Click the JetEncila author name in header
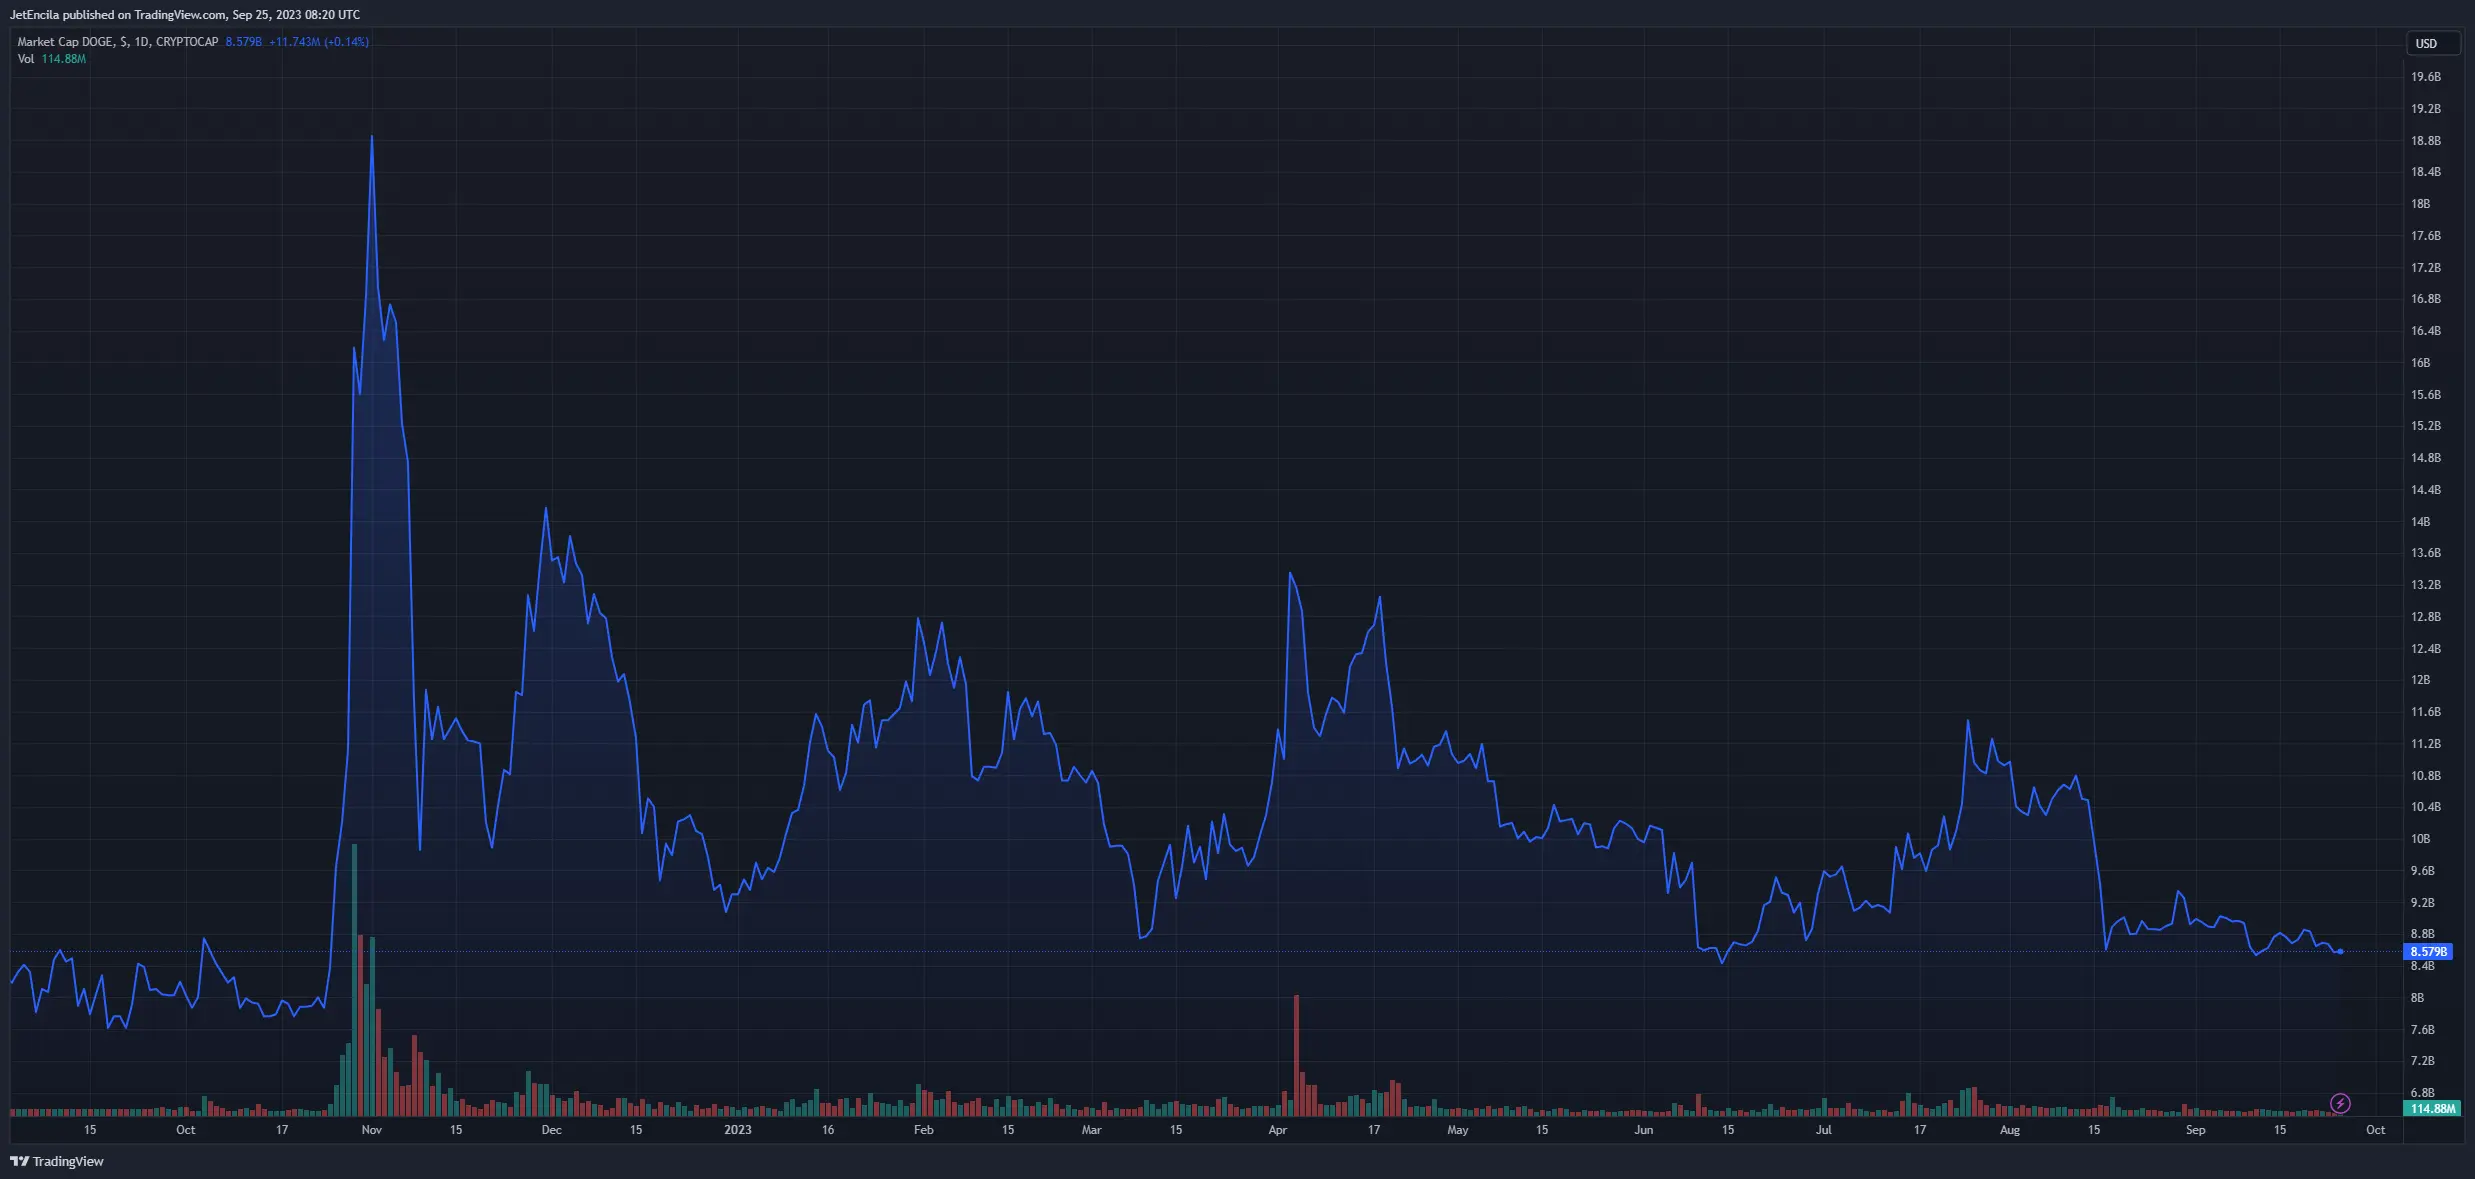This screenshot has width=2475, height=1179. point(34,15)
